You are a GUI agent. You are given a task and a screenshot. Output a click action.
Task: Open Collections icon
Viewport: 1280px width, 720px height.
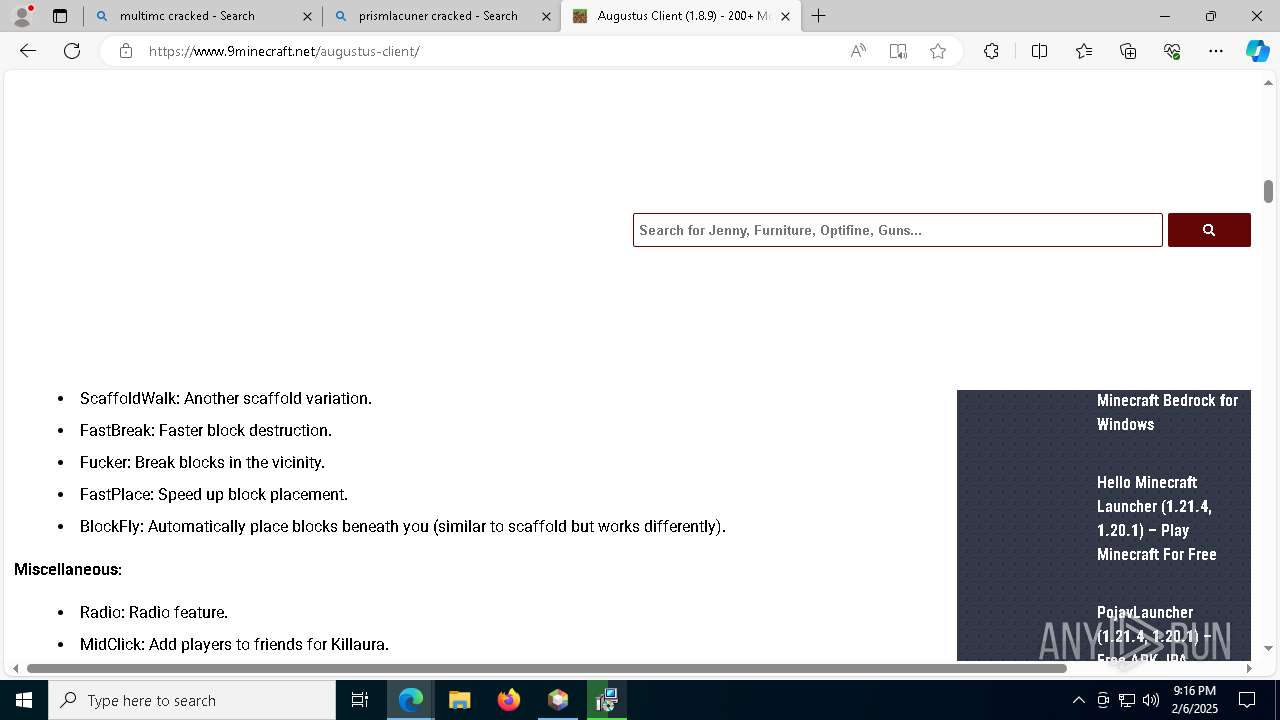click(x=1128, y=51)
